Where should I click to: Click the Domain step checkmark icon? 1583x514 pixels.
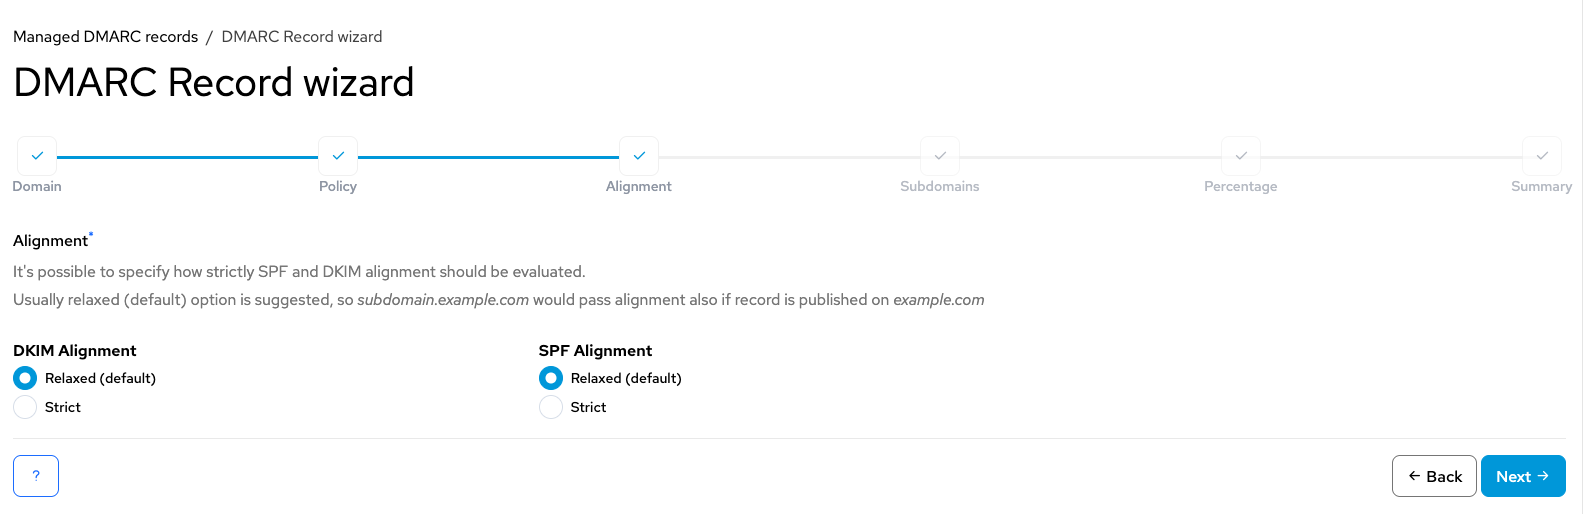(37, 156)
